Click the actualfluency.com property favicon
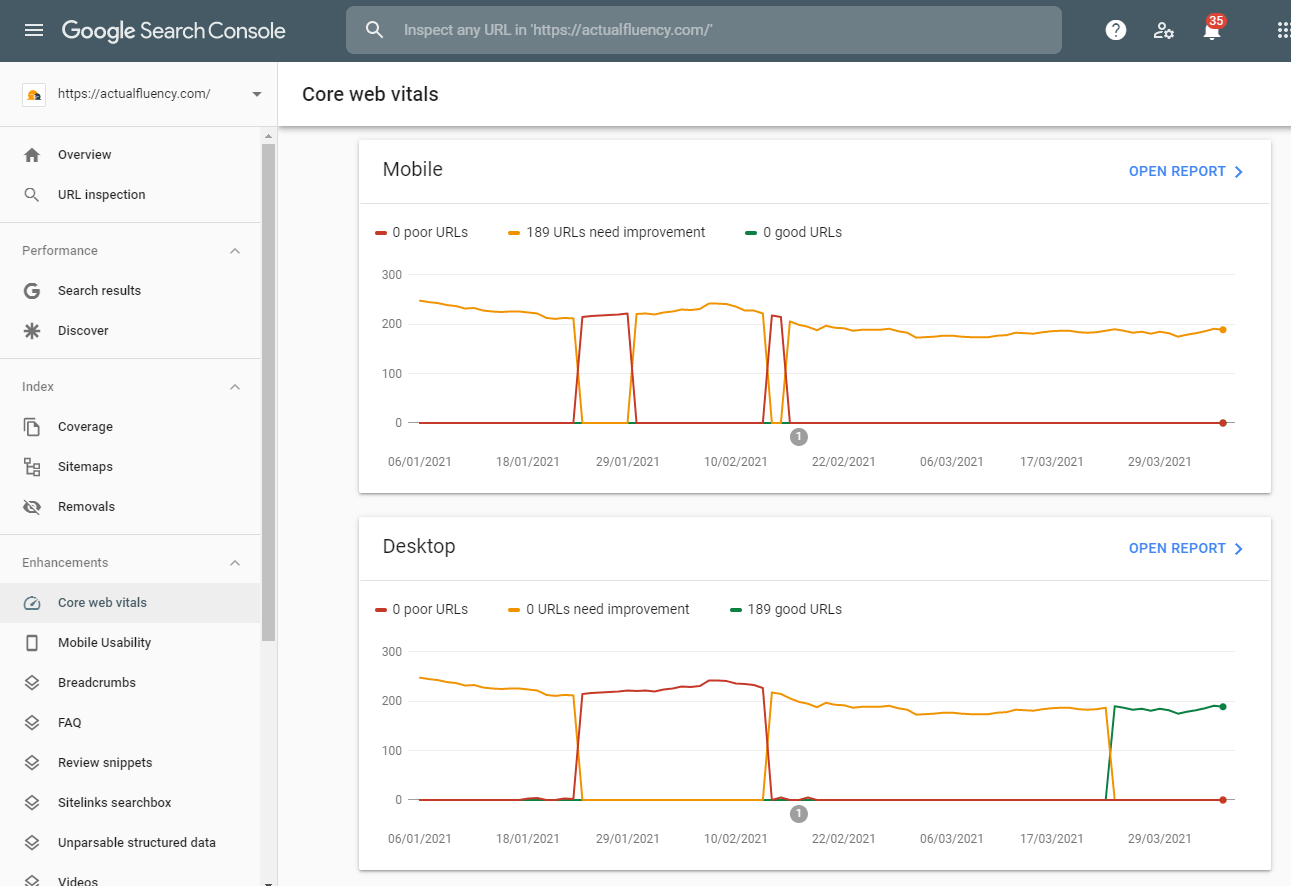 (x=33, y=94)
